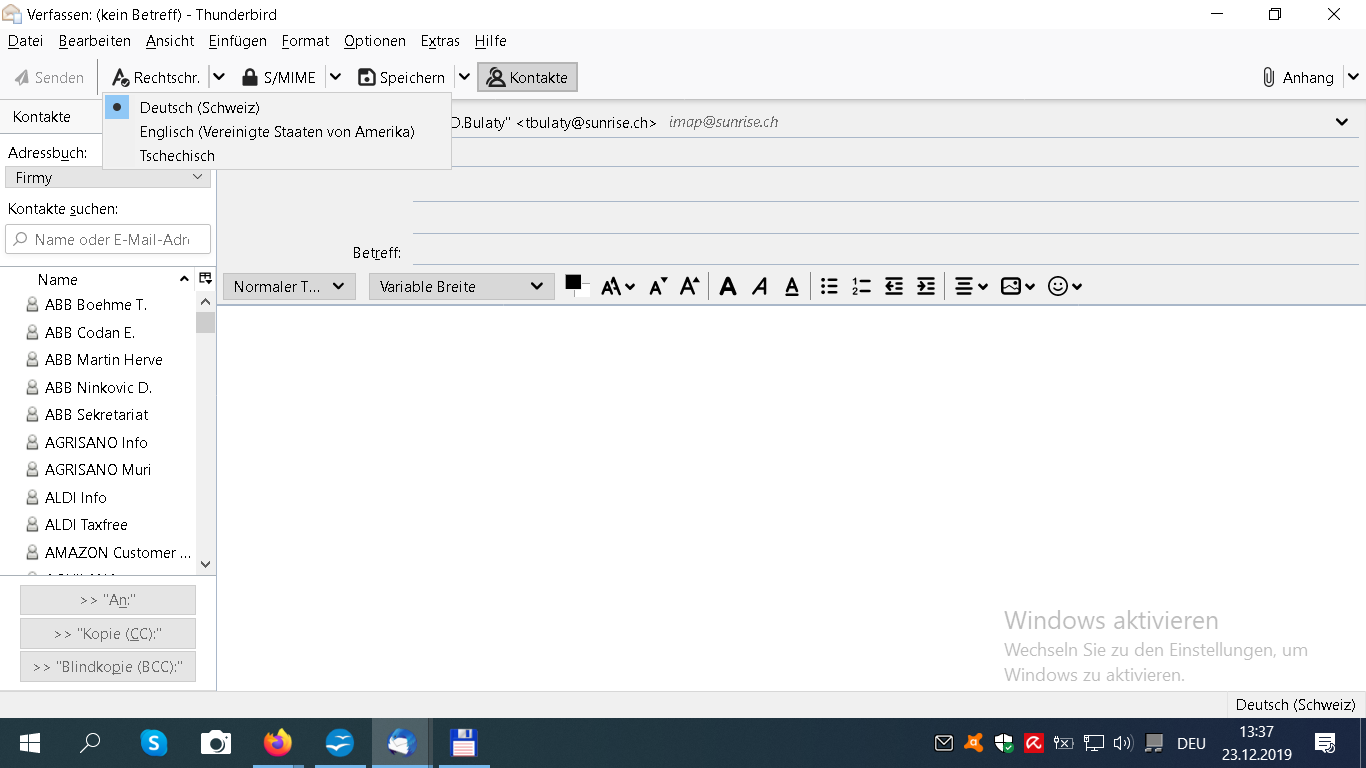Open the Firmy address book dropdown
Screen dimensions: 1366x768
pos(108,177)
